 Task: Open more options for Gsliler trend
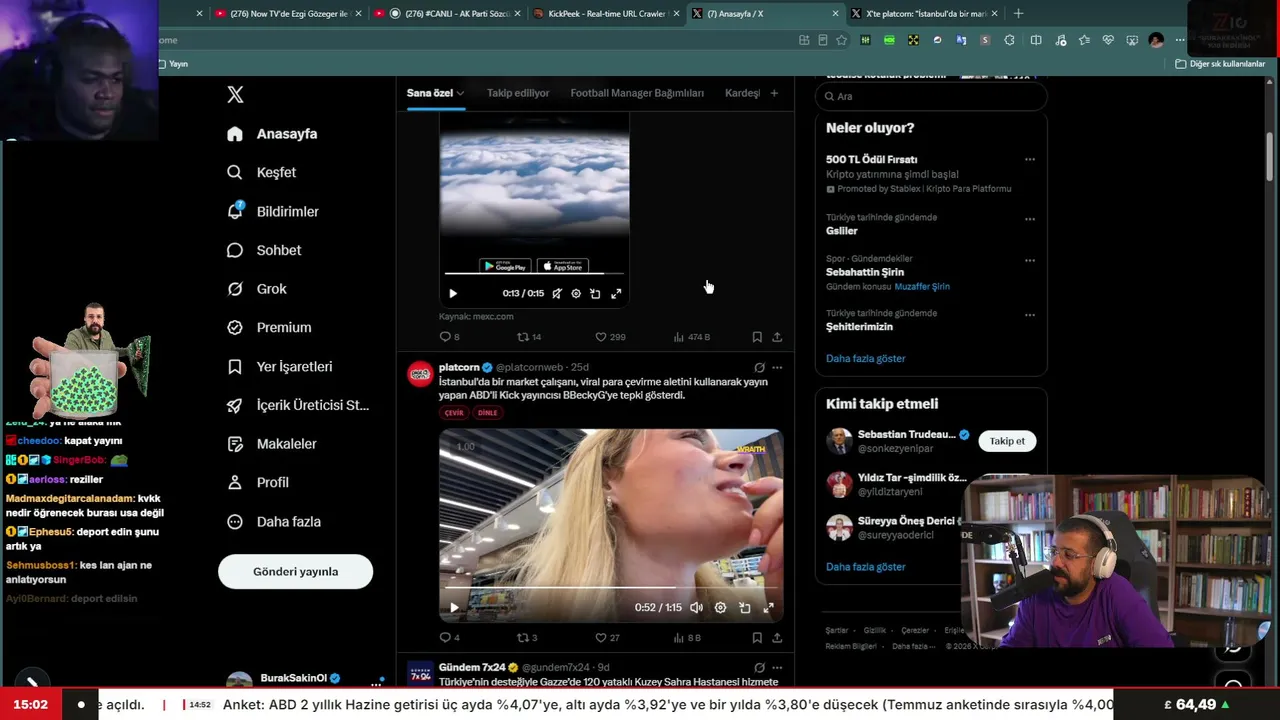(1030, 219)
